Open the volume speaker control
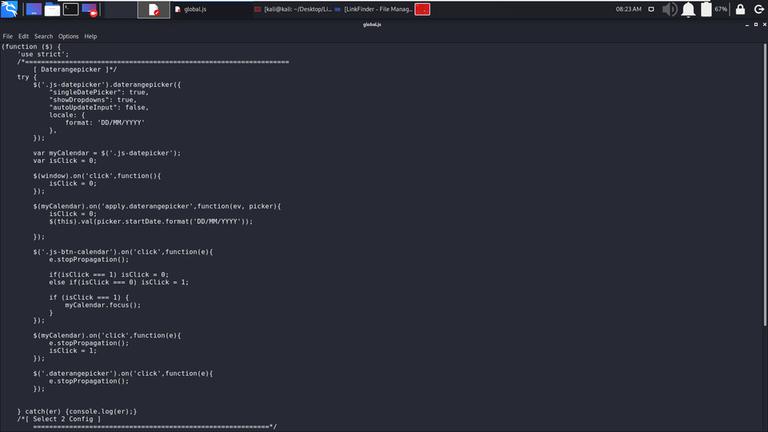The image size is (768, 432). pos(669,9)
